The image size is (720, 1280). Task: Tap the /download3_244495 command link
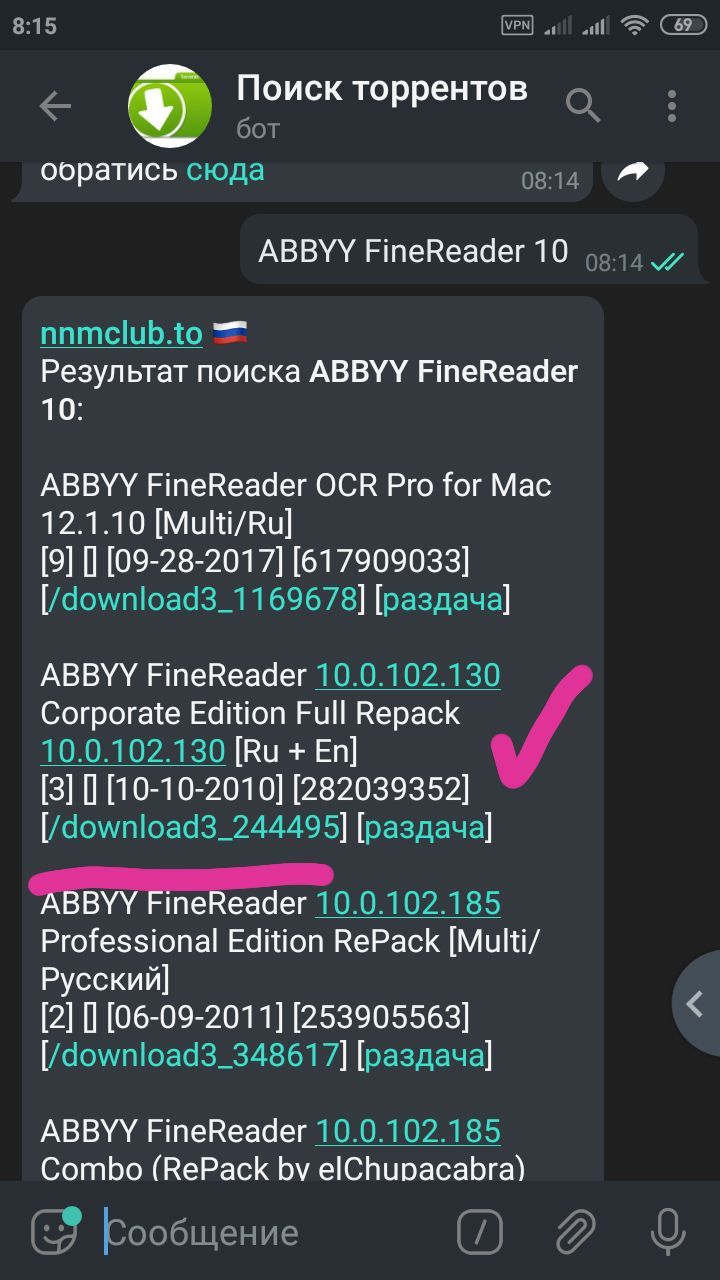[195, 827]
